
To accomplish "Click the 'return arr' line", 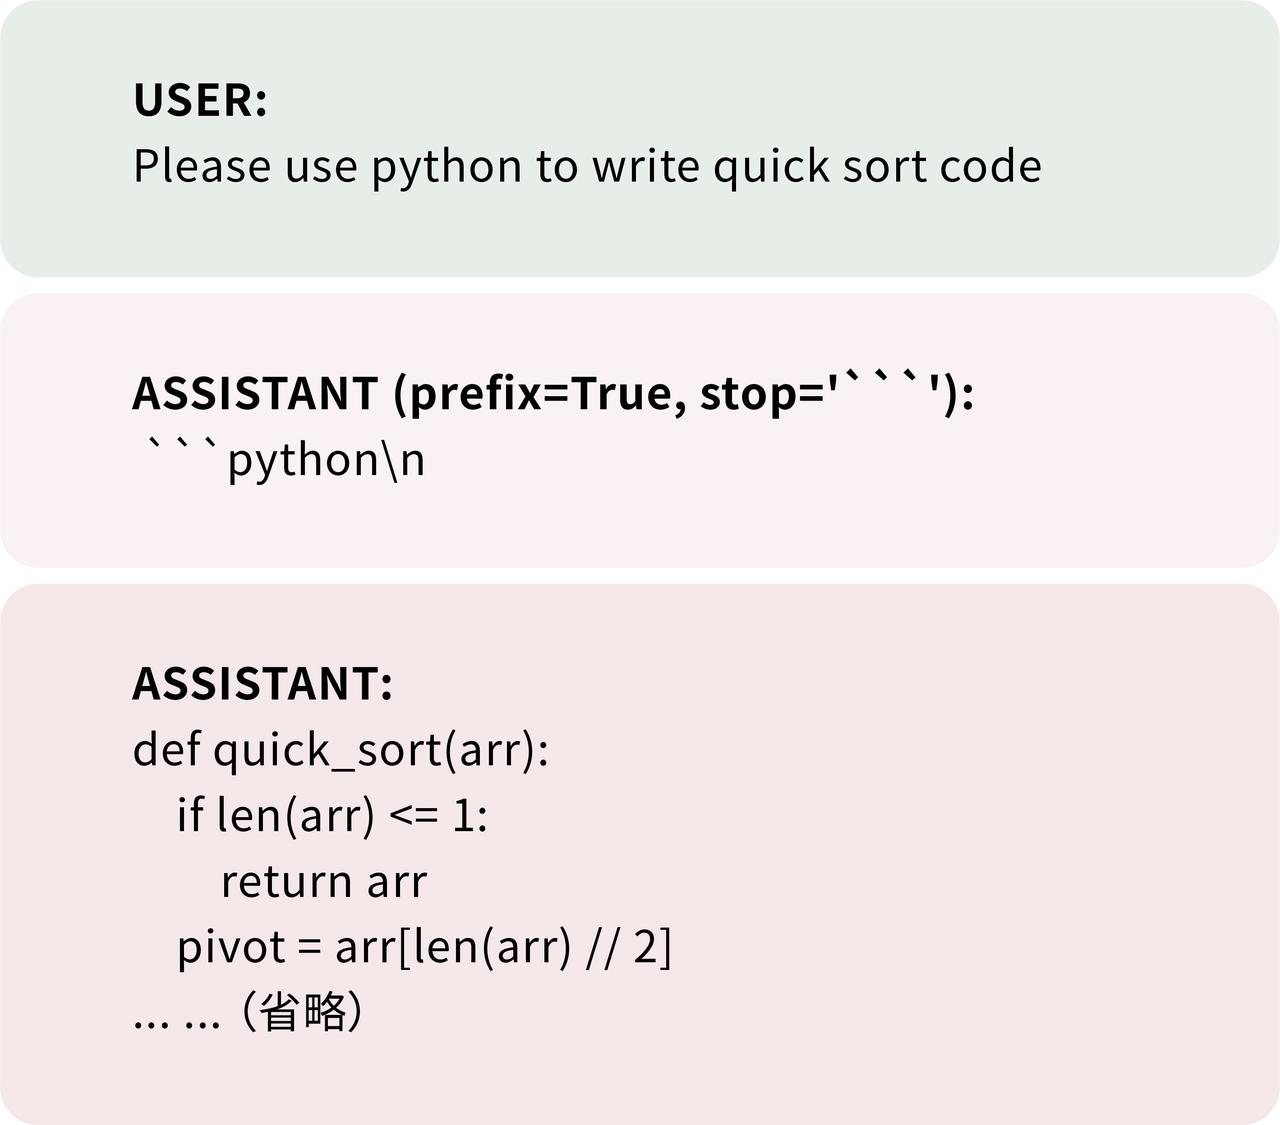I will [x=324, y=882].
